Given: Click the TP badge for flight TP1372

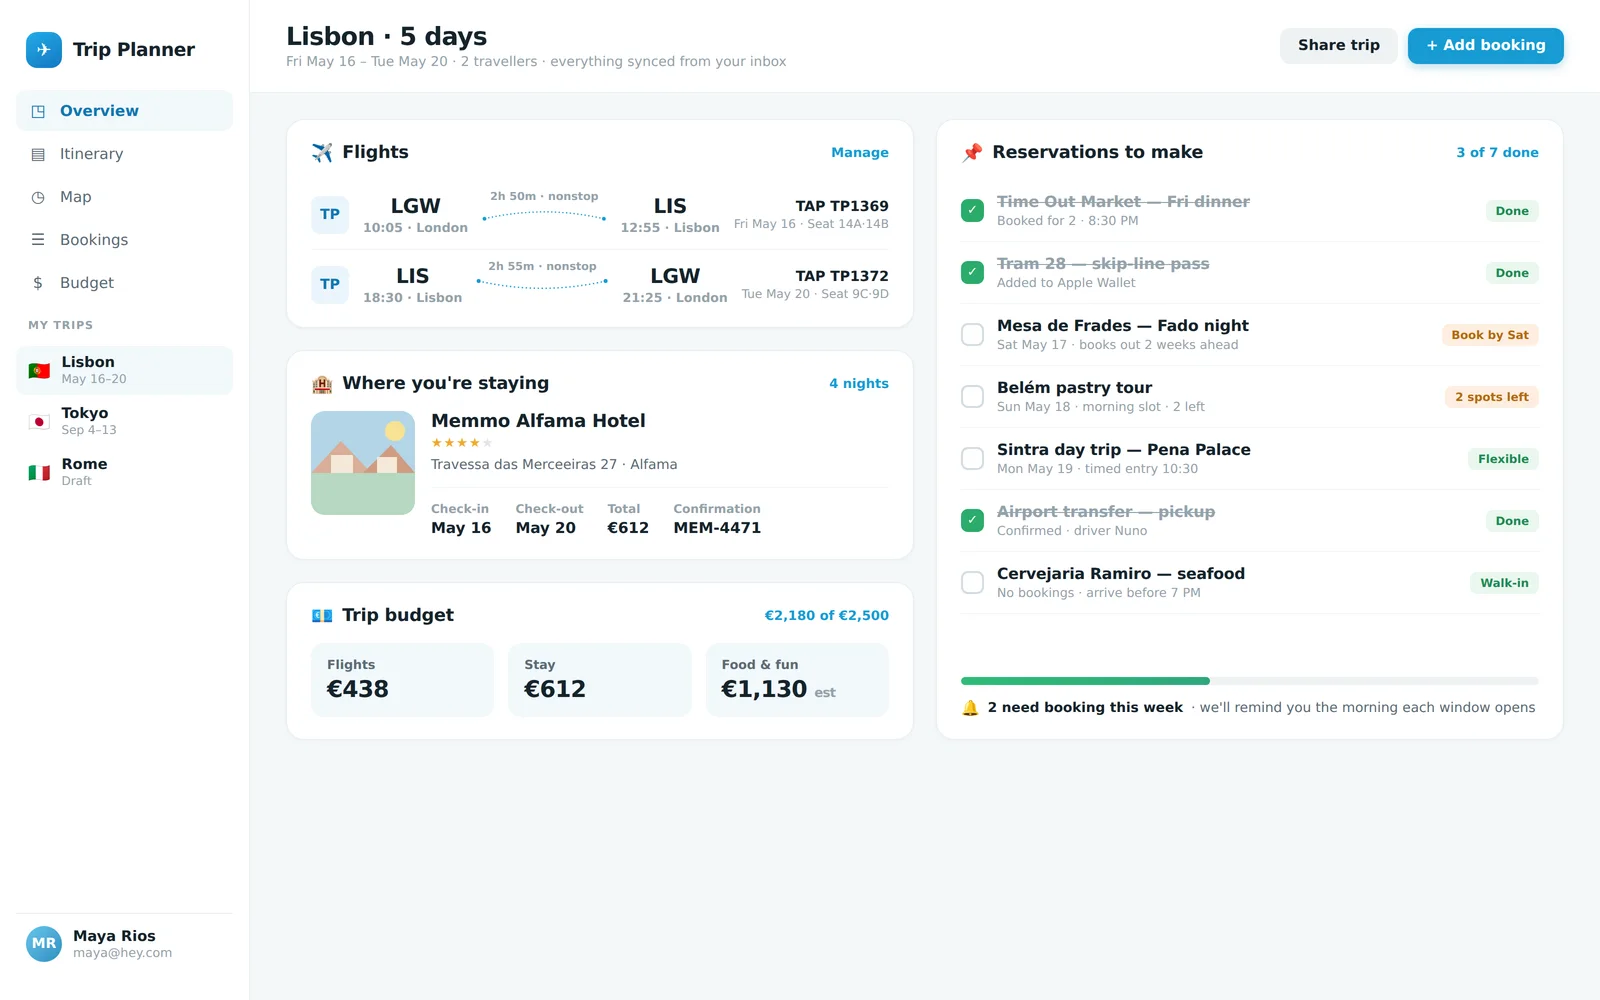Looking at the screenshot, I should pos(330,284).
